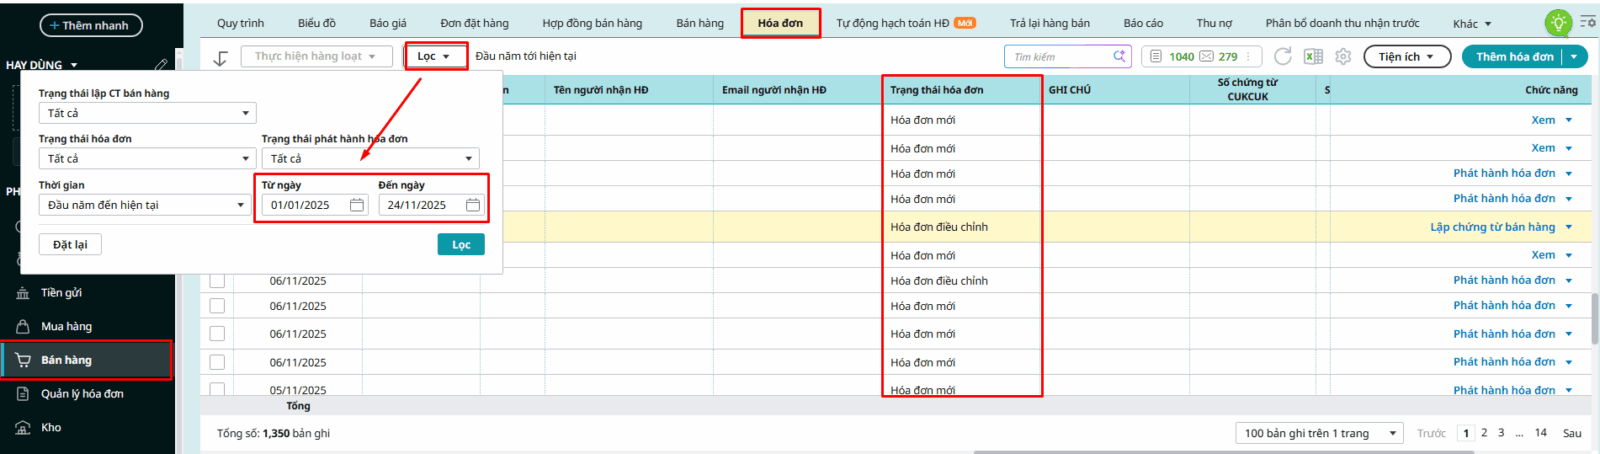The image size is (1600, 454).
Task: Open the calendar picker for Từ ngày
Action: tap(357, 205)
